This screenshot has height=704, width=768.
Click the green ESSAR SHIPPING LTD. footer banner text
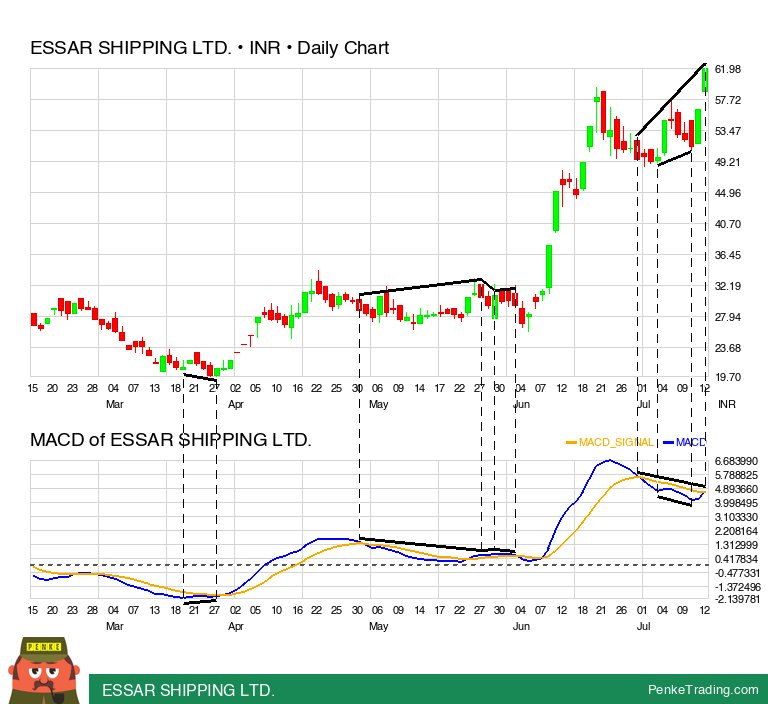pyautogui.click(x=188, y=690)
